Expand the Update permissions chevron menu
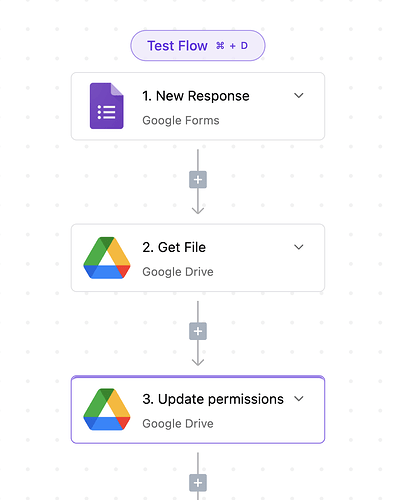393x500 pixels. (299, 399)
